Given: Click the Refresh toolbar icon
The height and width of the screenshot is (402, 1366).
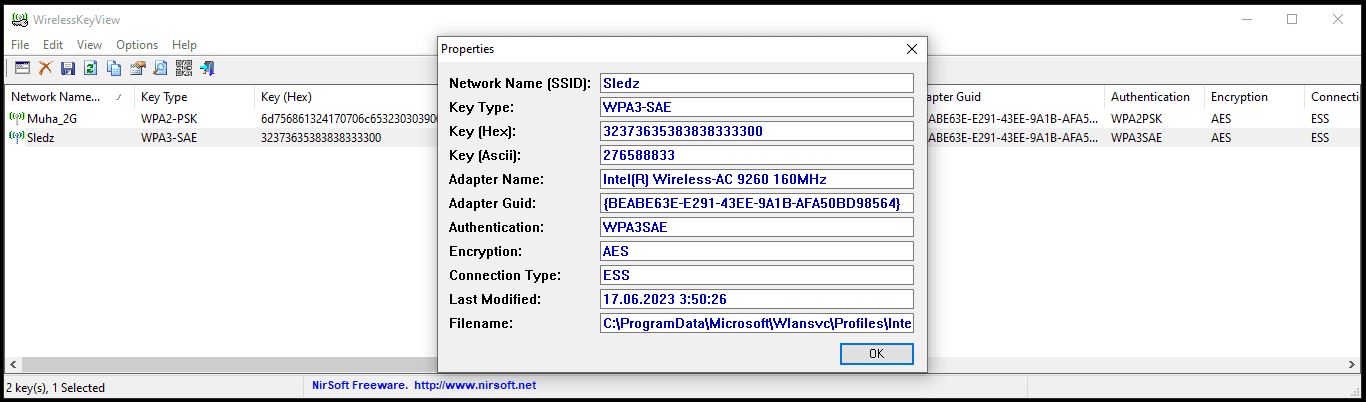Looking at the screenshot, I should [91, 68].
